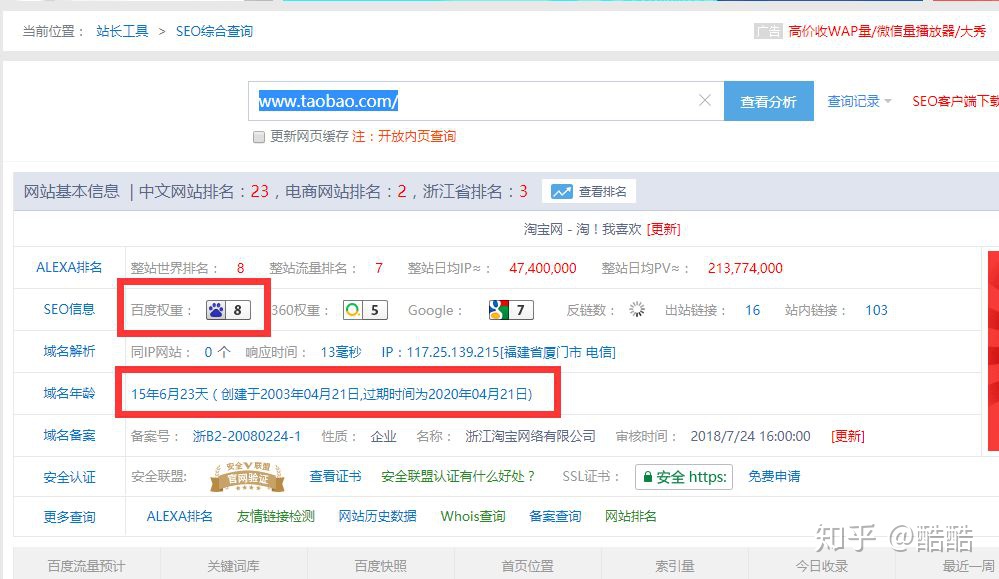Expand the 查询记录 dropdown
999x579 pixels.
pyautogui.click(x=859, y=101)
